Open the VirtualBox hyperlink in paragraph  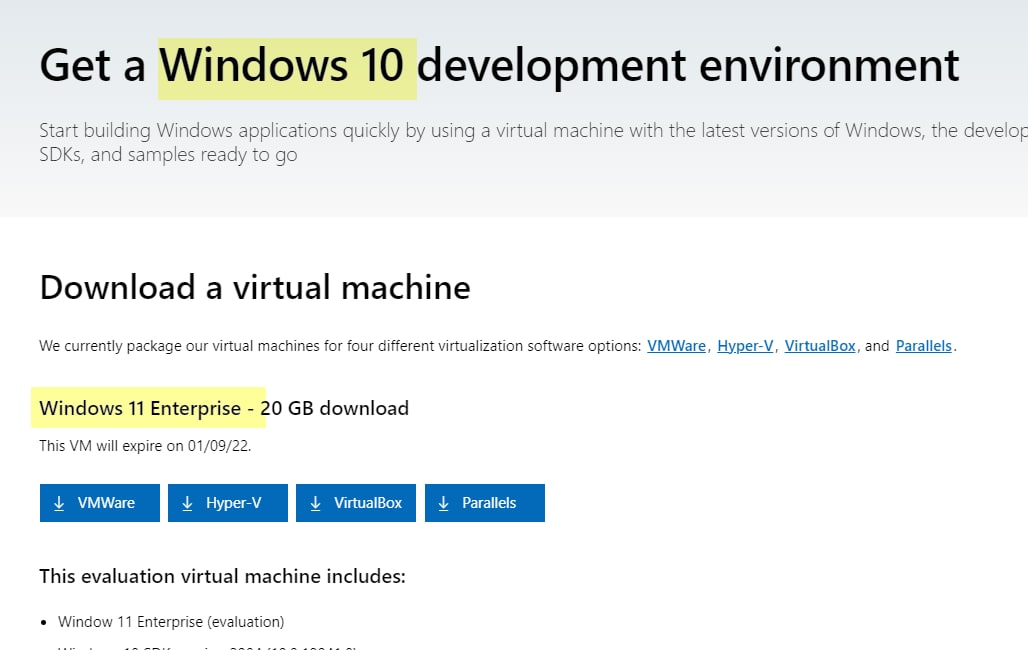coord(820,346)
